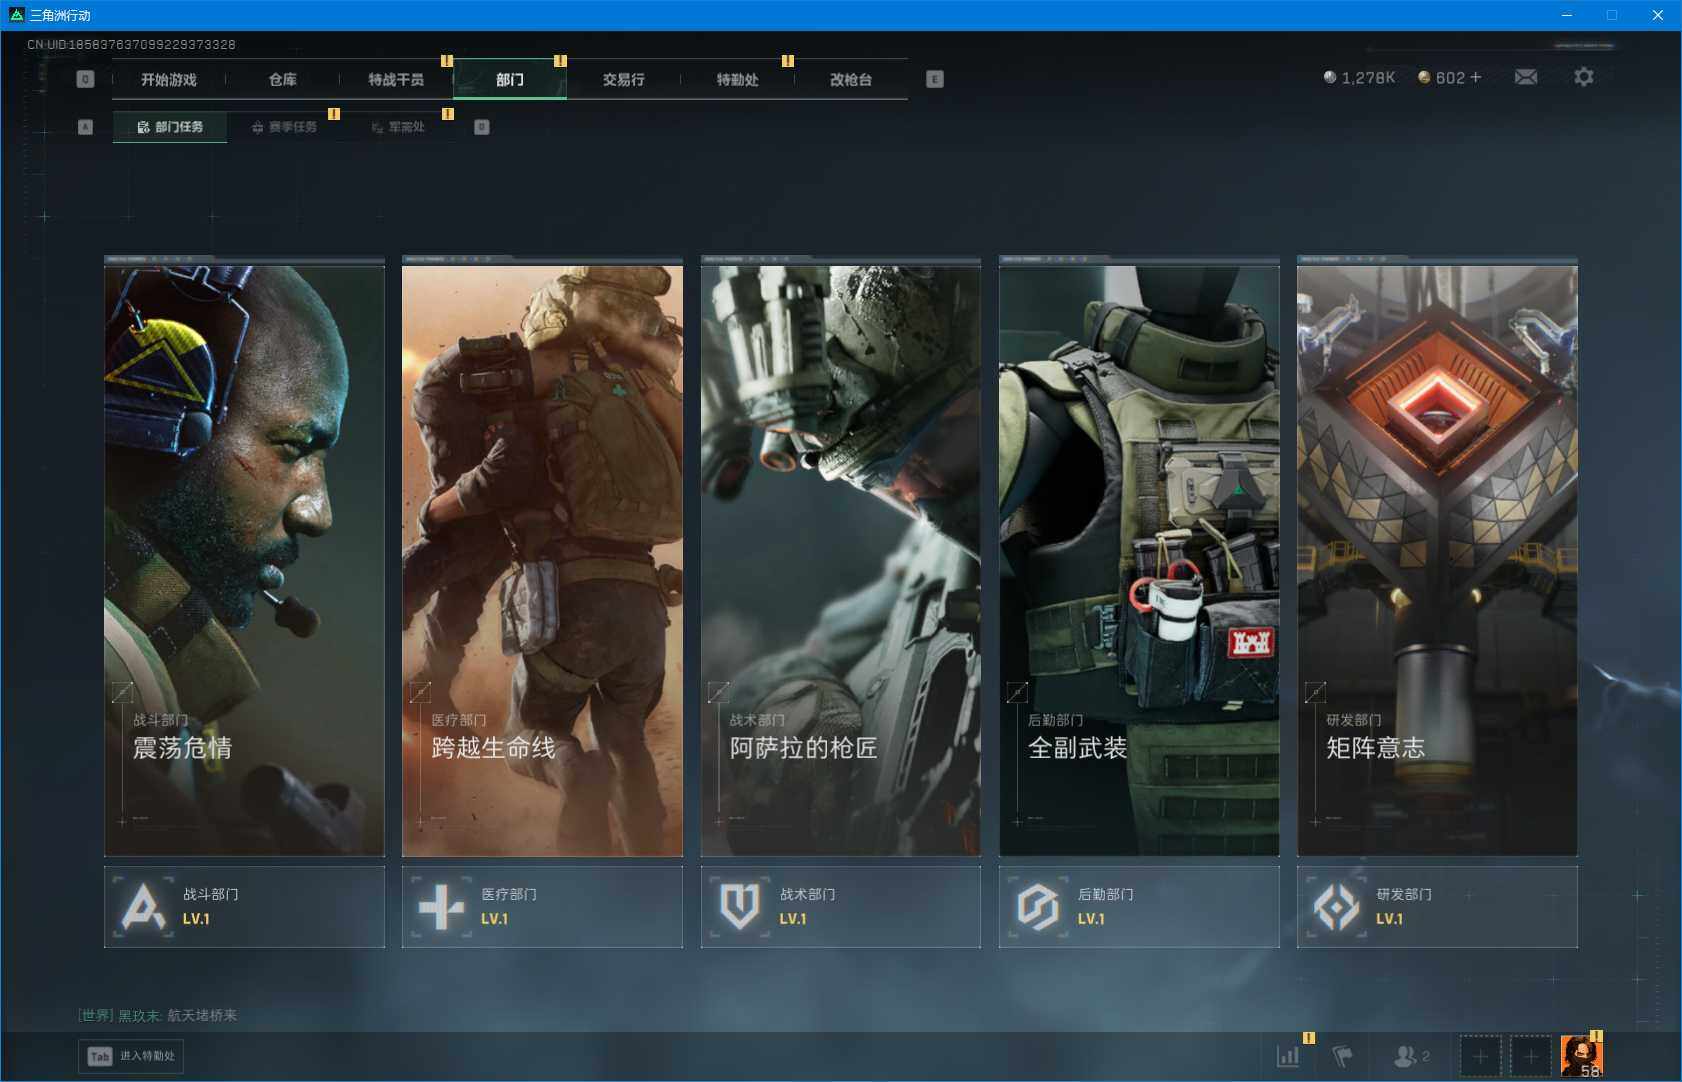Switch to the 交易行 tab
The image size is (1682, 1082).
point(623,79)
